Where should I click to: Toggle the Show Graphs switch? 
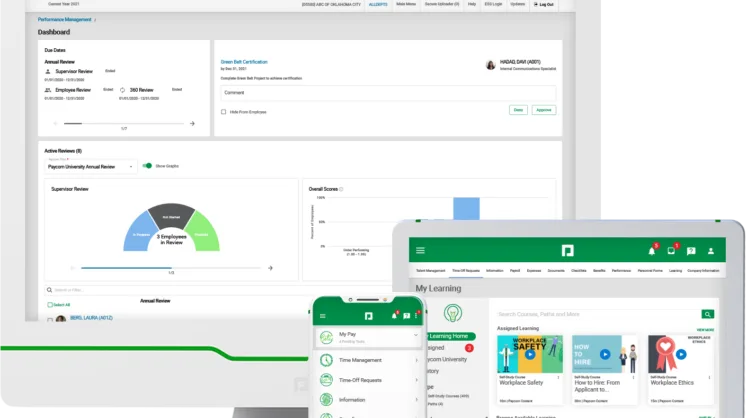(x=147, y=166)
